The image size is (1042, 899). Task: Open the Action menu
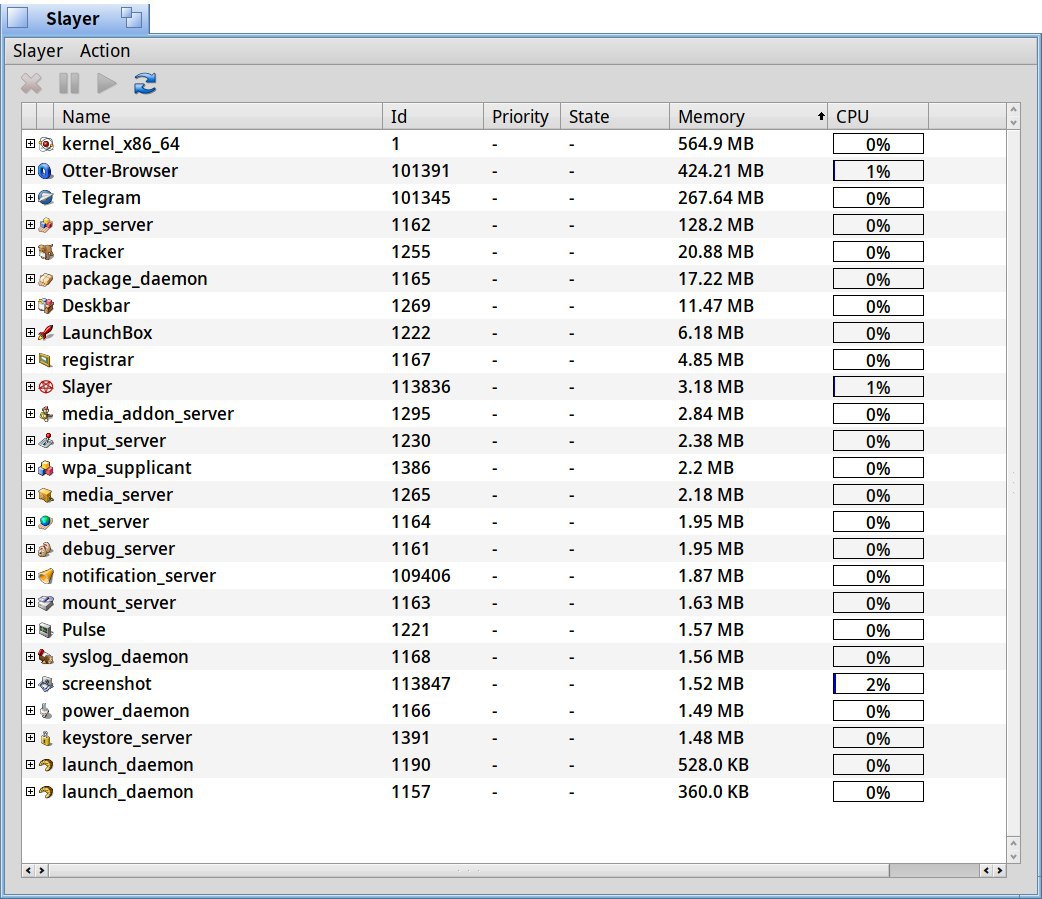tap(105, 51)
